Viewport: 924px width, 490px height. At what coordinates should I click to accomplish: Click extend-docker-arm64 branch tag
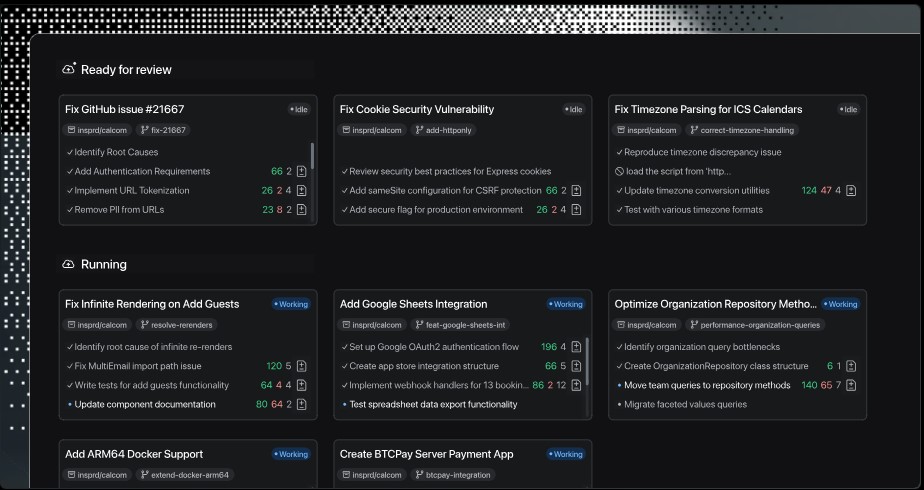(185, 475)
